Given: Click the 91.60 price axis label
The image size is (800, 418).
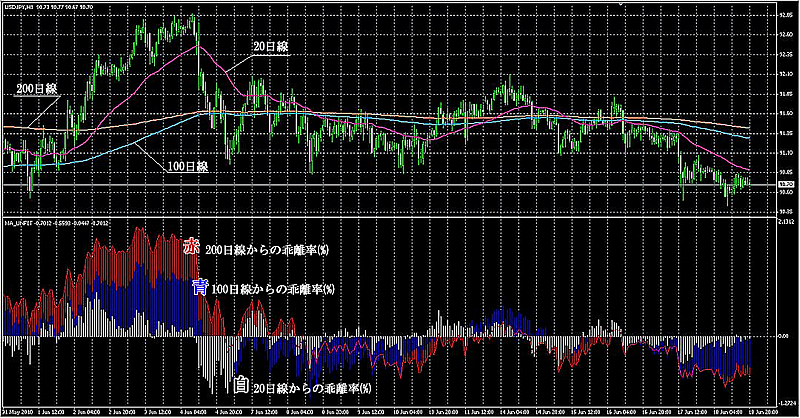Looking at the screenshot, I should coord(786,113).
